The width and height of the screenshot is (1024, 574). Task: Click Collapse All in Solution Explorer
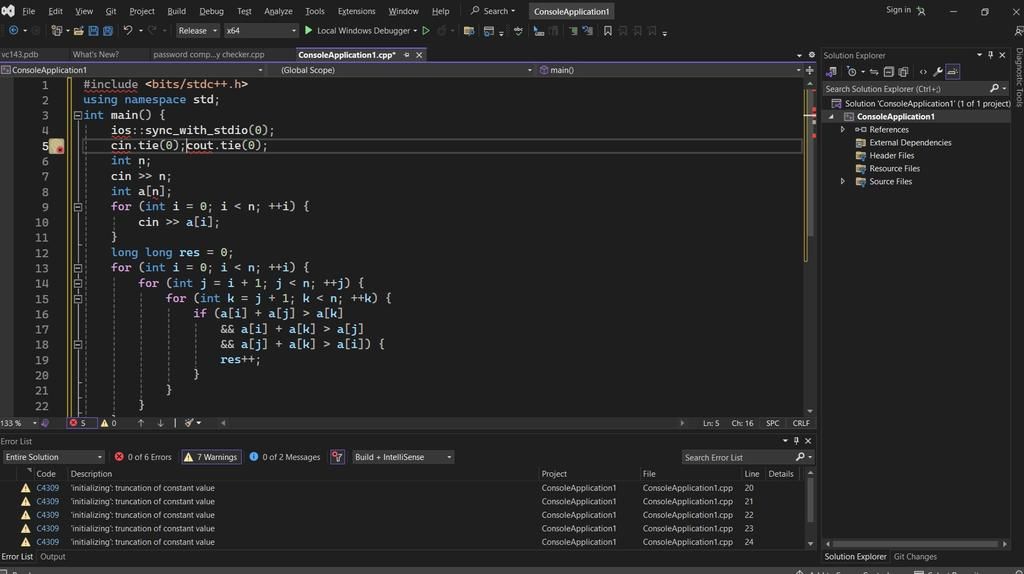(889, 72)
